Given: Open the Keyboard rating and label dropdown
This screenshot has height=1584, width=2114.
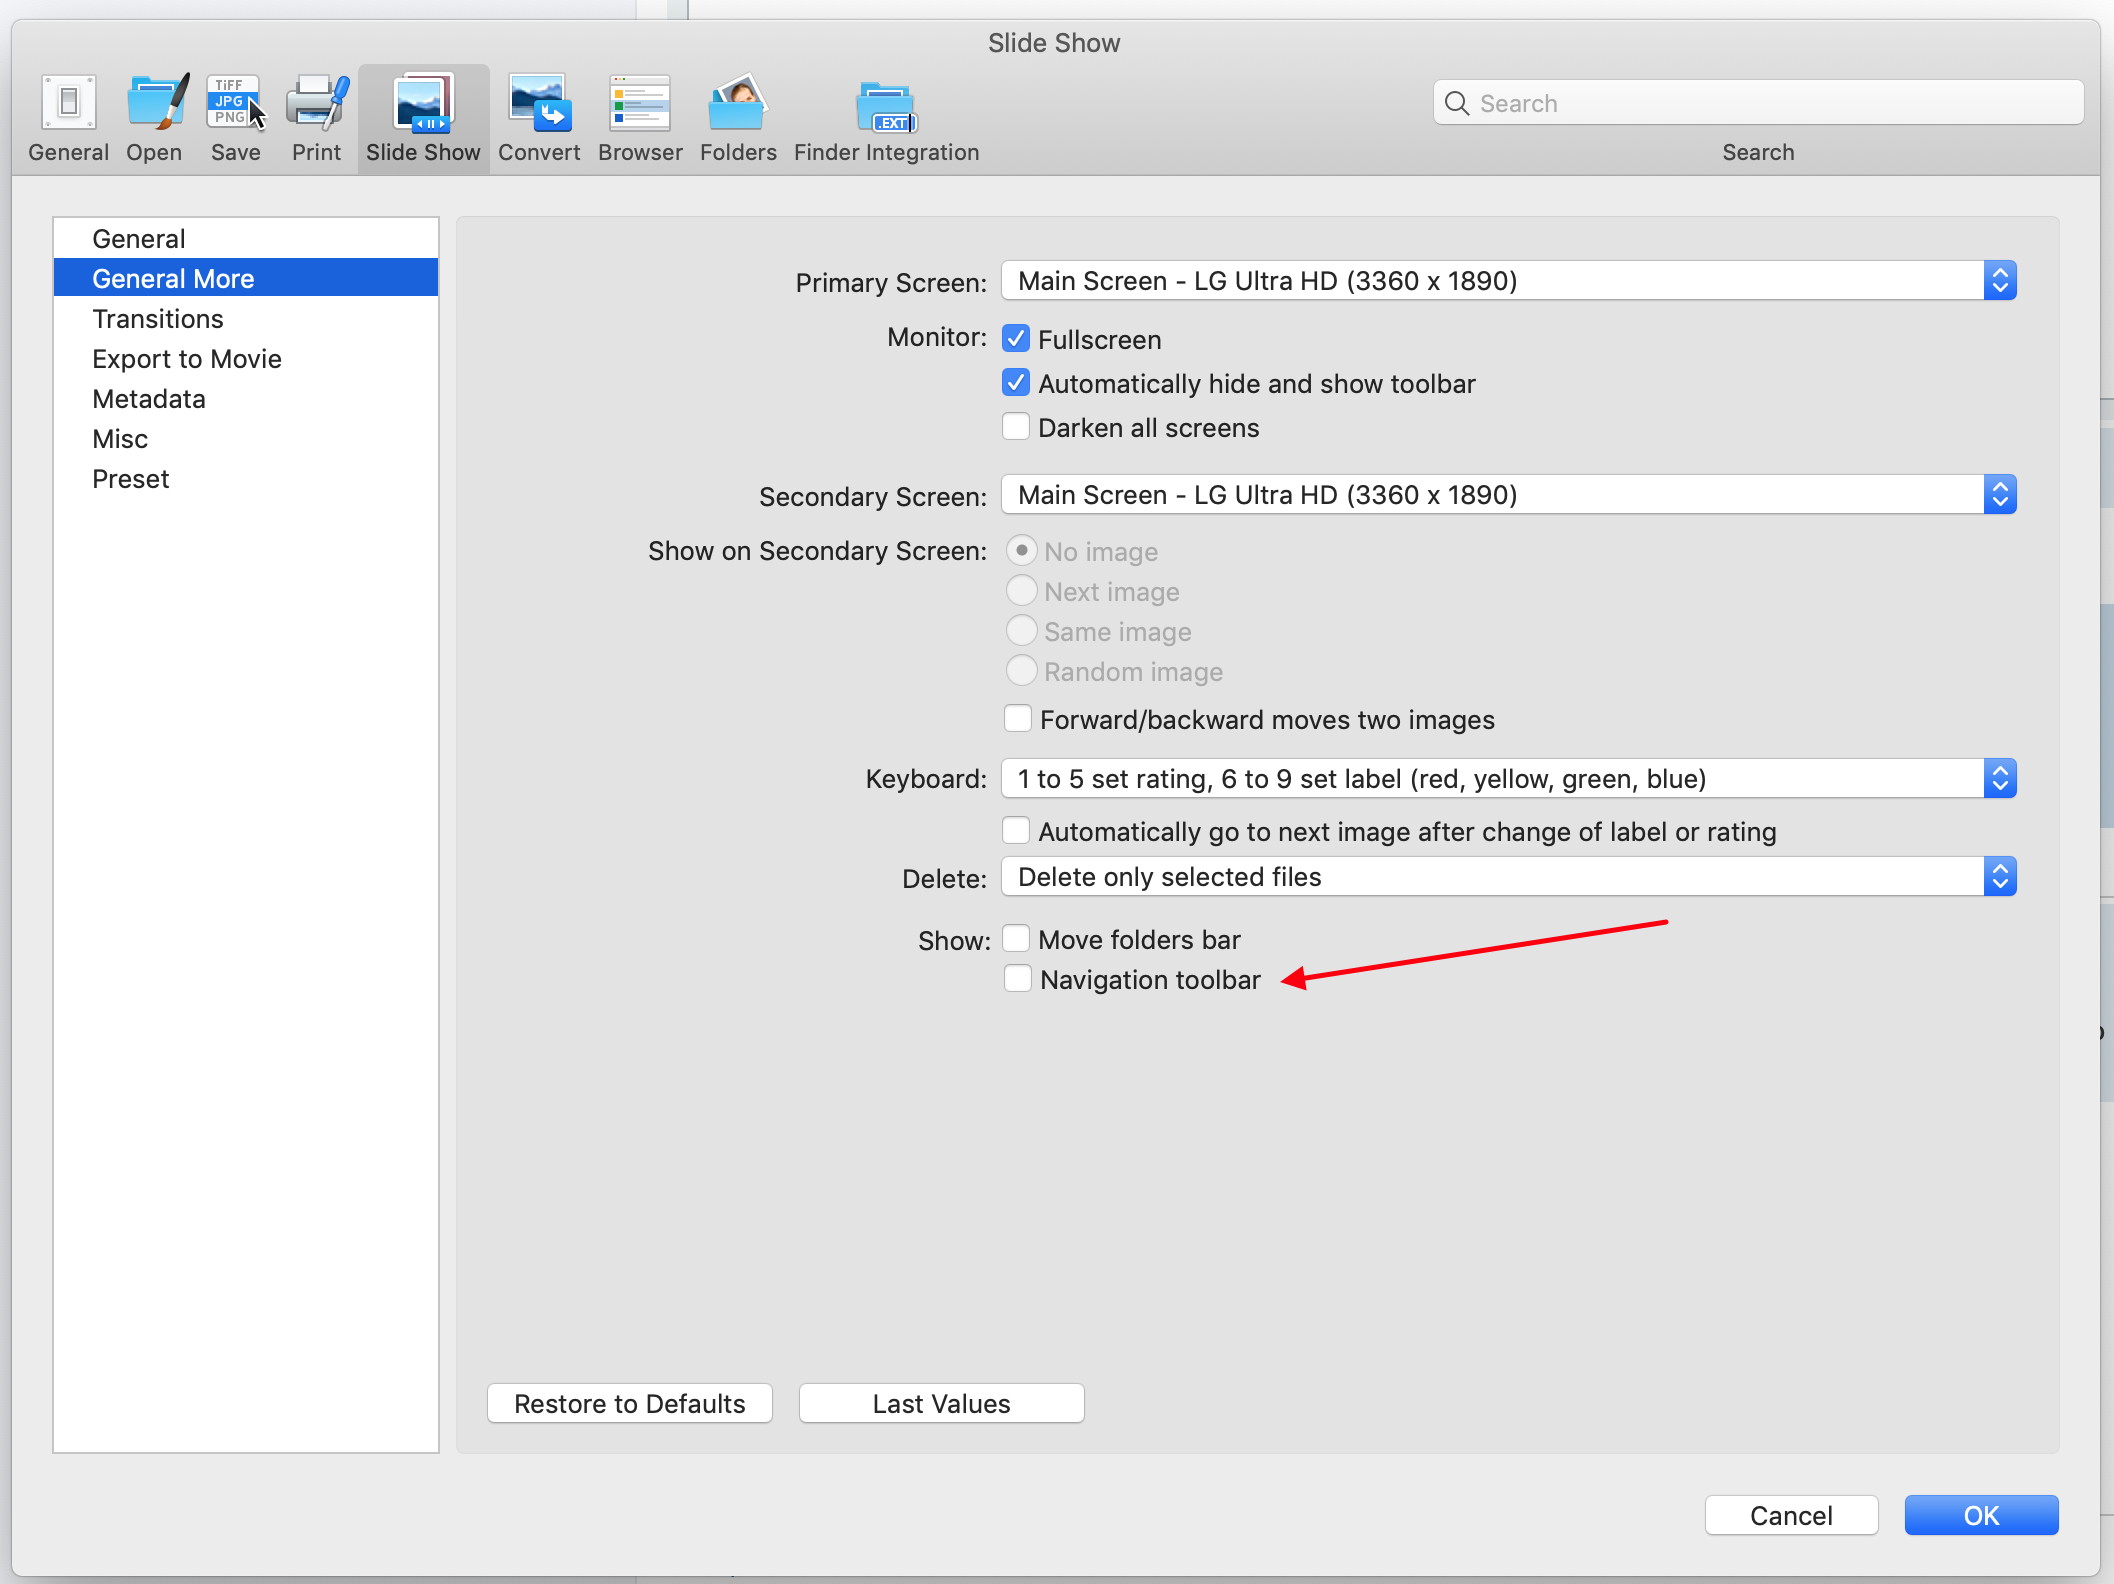Looking at the screenshot, I should coord(1508,779).
